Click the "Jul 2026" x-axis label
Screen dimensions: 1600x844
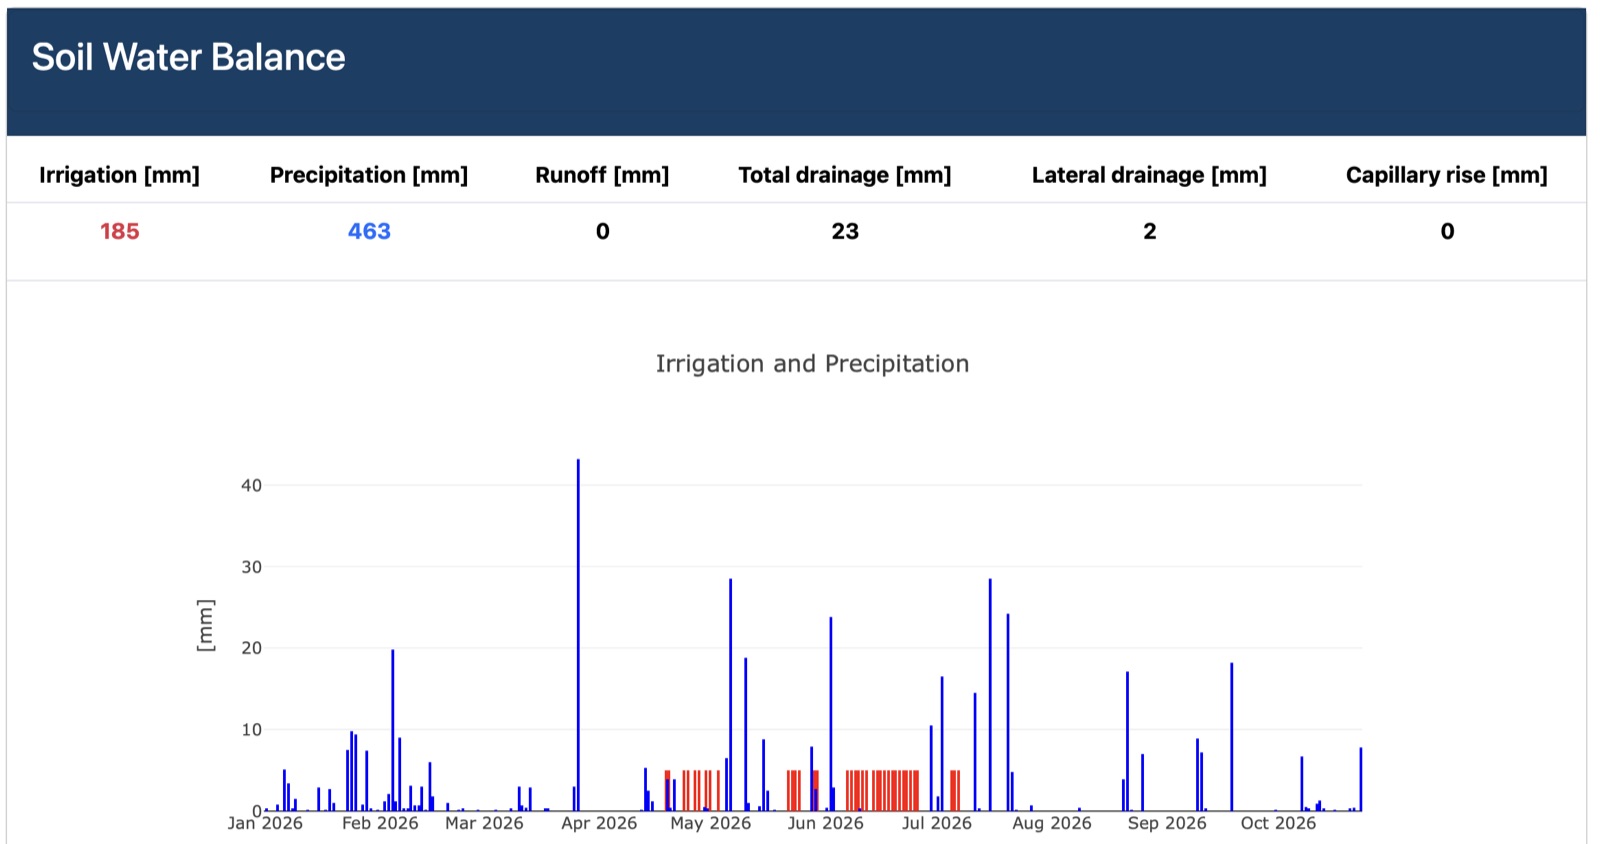click(937, 823)
